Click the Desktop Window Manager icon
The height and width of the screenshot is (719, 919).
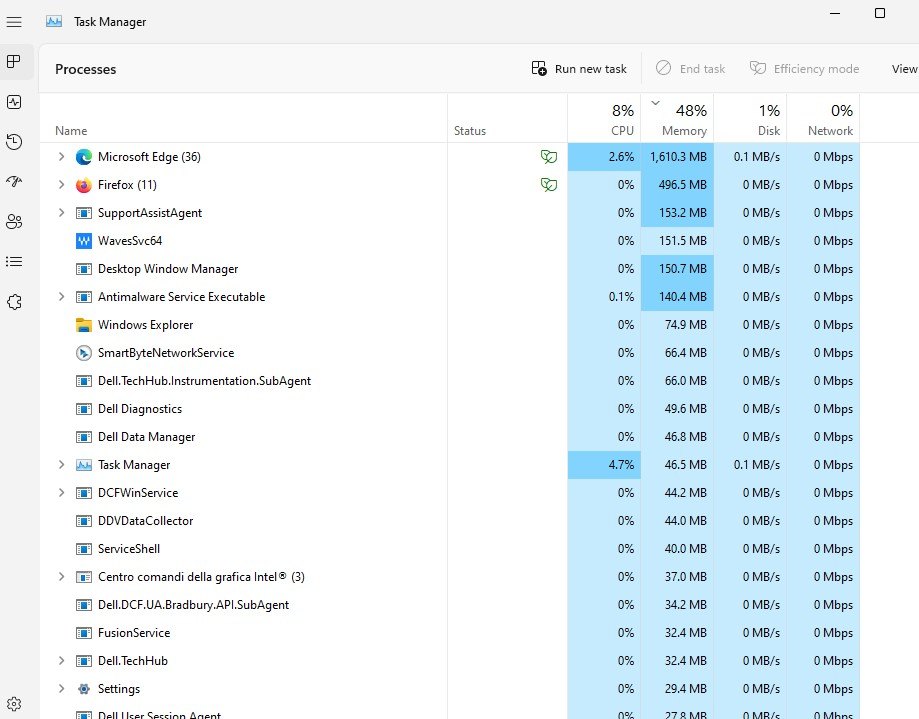(x=84, y=269)
